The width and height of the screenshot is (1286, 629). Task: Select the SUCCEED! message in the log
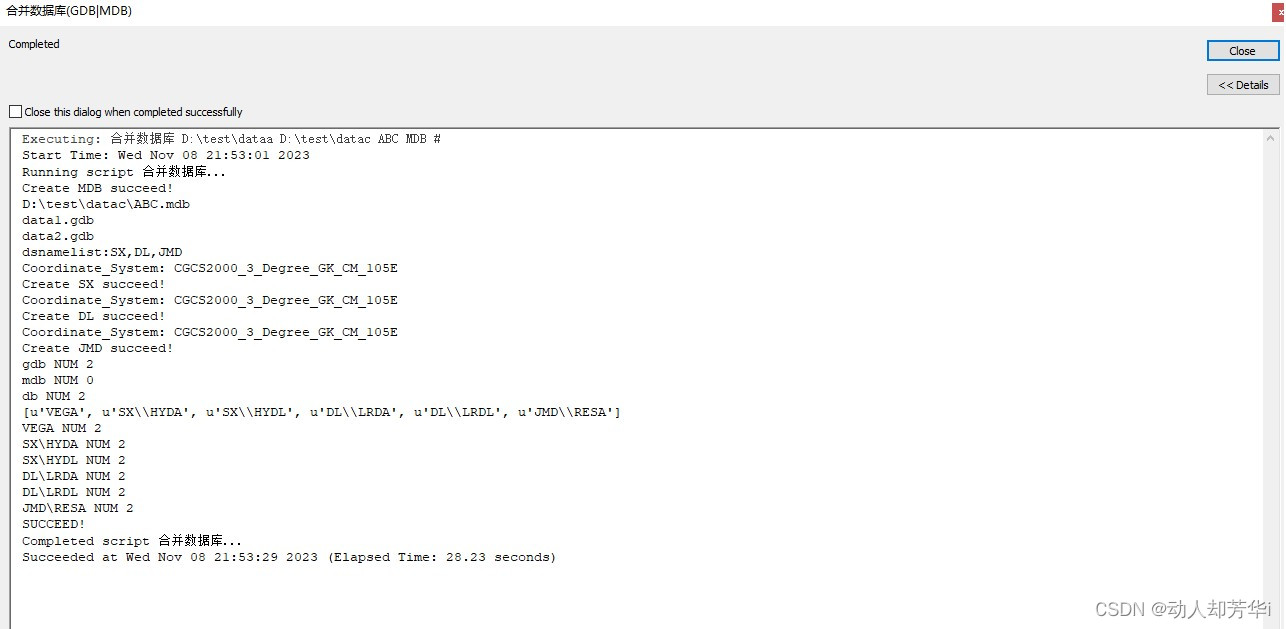point(52,523)
